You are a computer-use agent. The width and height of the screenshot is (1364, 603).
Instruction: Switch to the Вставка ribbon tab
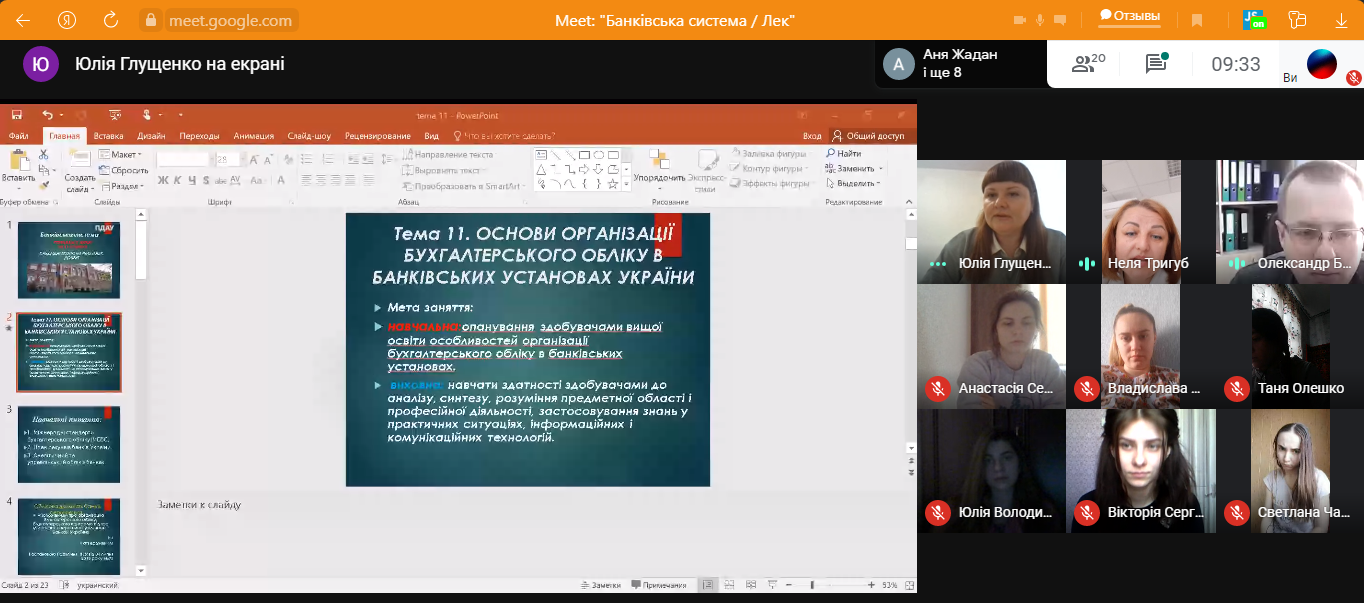[x=108, y=136]
